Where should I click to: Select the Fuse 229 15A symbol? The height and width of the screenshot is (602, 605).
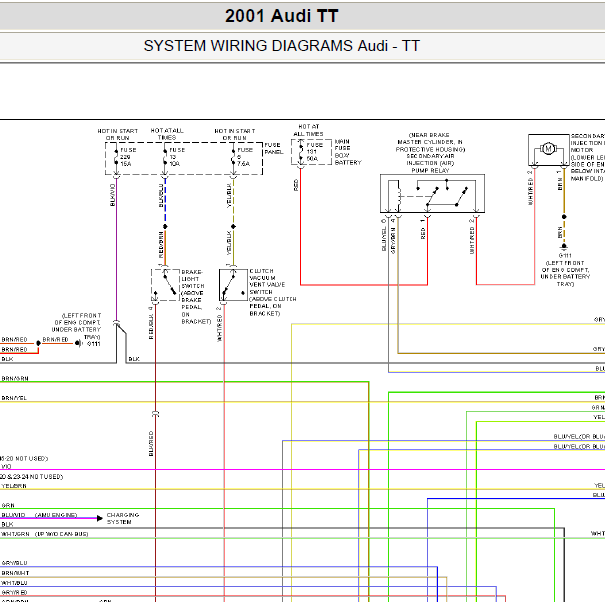point(116,157)
